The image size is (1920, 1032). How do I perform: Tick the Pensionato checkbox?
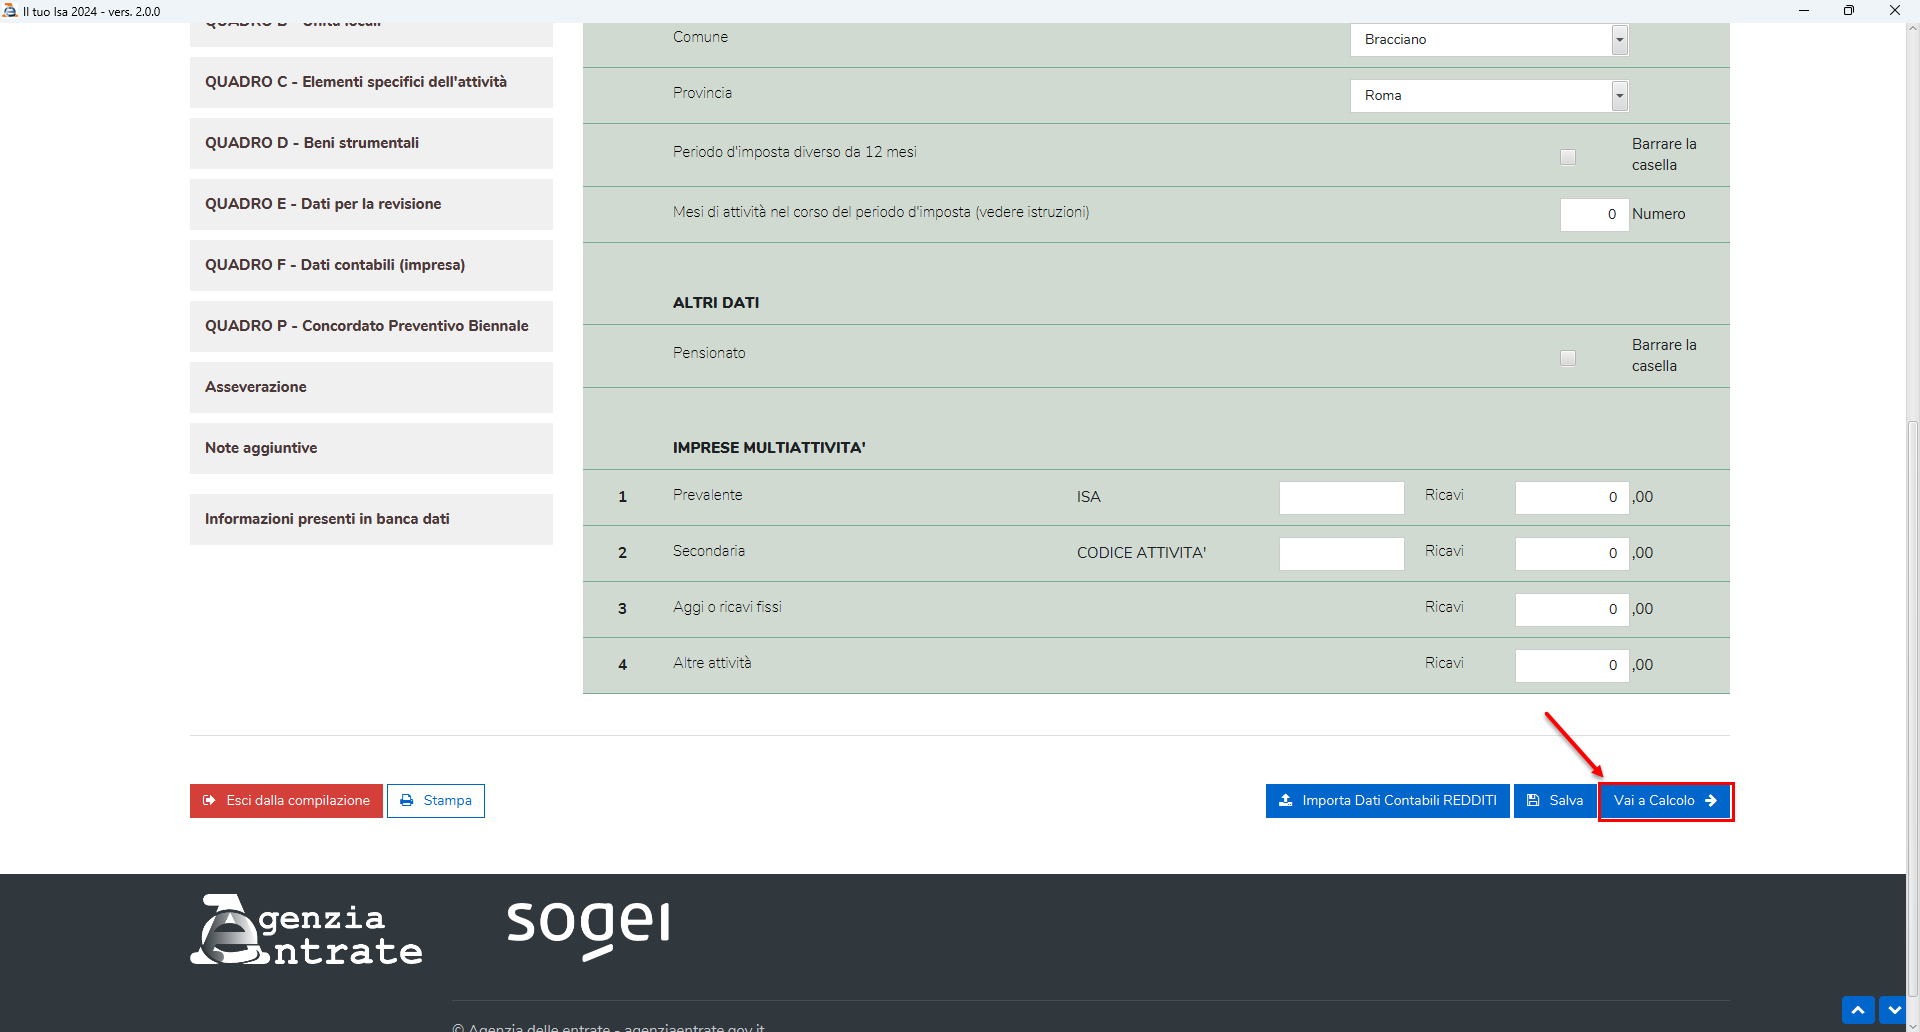coord(1568,358)
